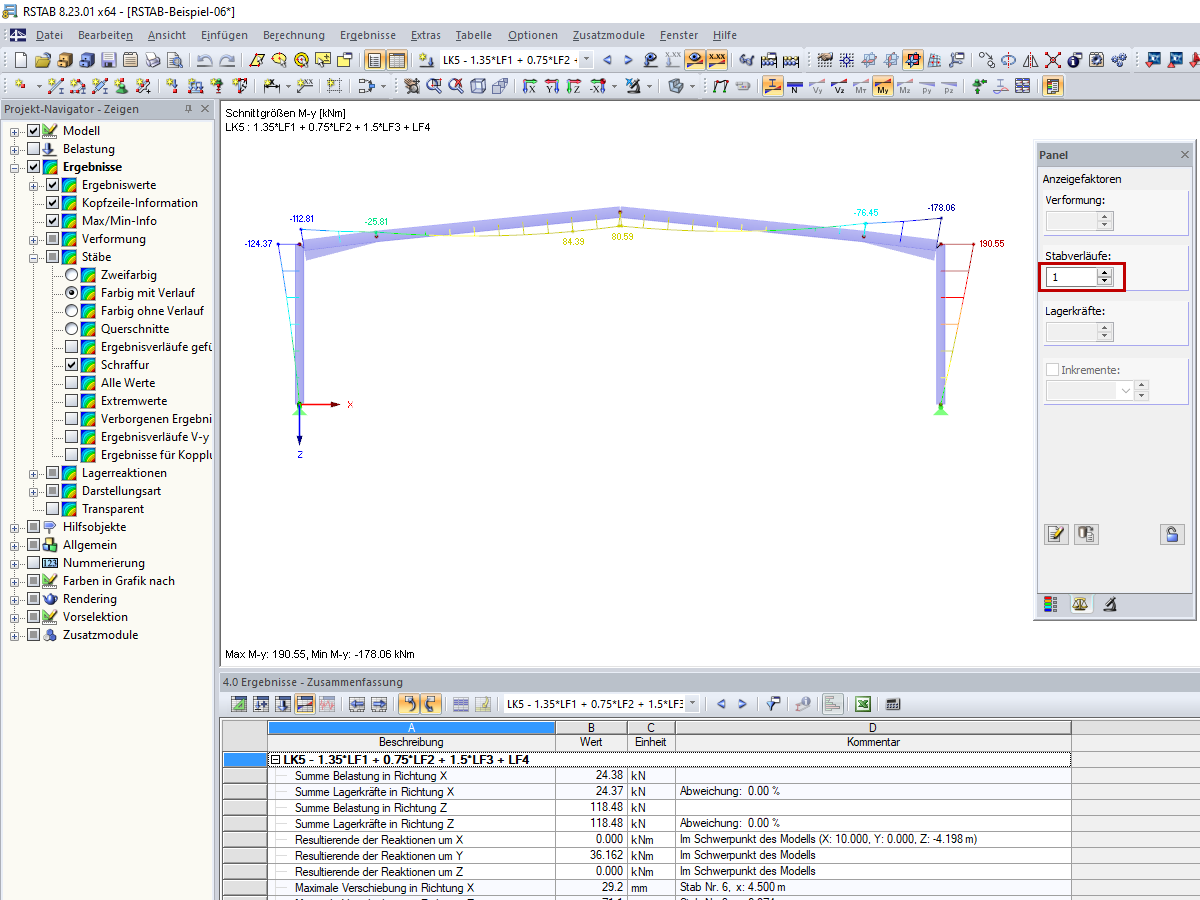Toggle show results eye icon
1200x900 pixels.
(695, 60)
